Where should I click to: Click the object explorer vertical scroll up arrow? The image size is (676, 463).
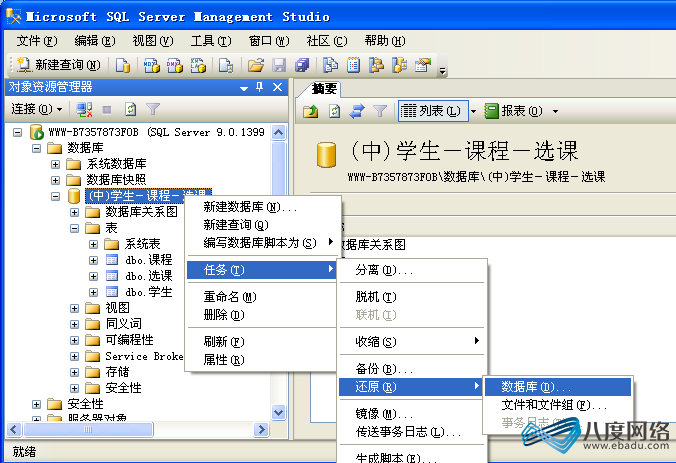click(x=279, y=132)
